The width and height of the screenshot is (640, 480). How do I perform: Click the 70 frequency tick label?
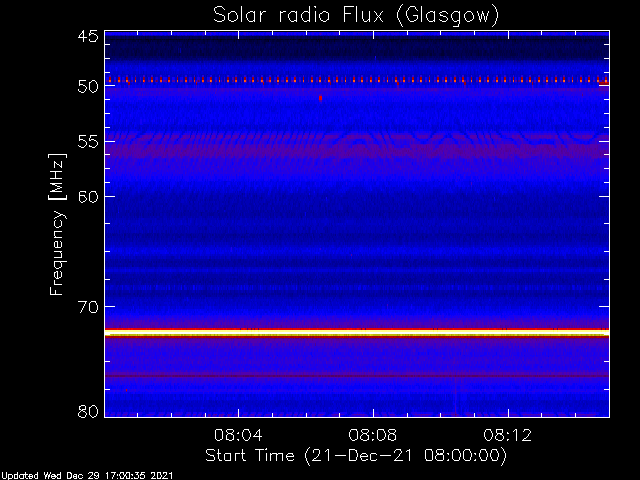click(88, 307)
